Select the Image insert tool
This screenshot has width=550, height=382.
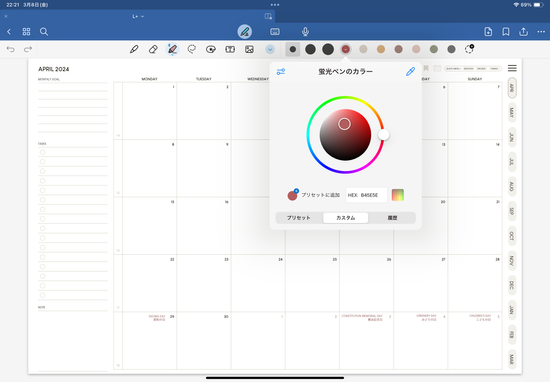(249, 49)
